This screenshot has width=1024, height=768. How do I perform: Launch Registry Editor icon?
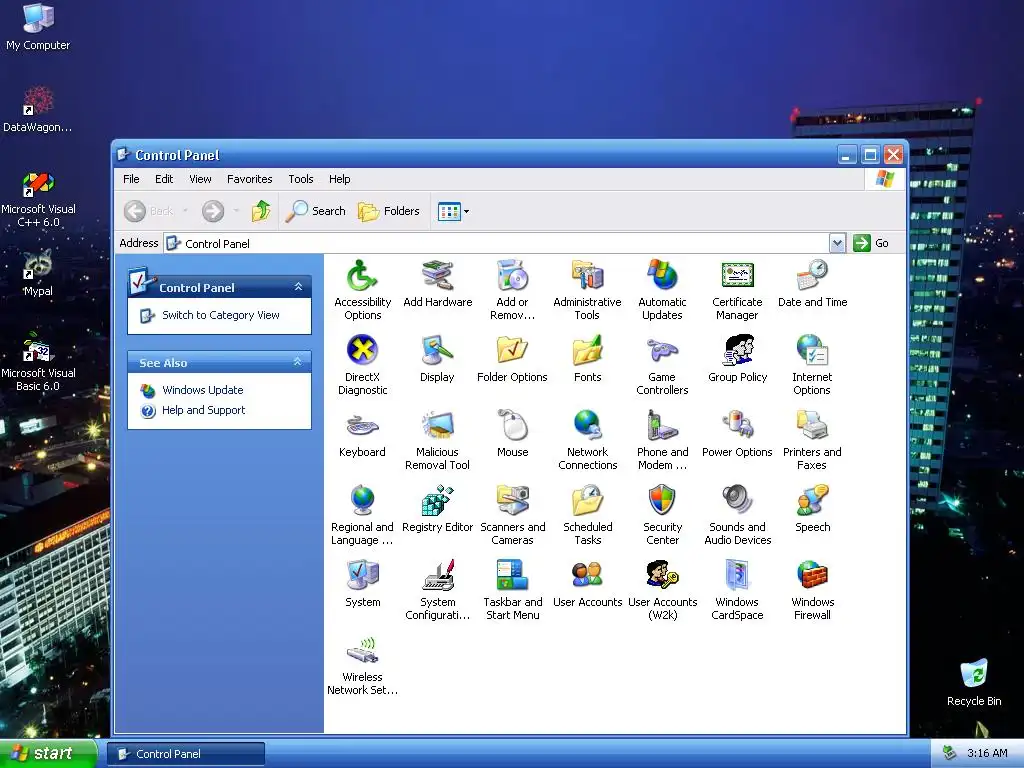pyautogui.click(x=438, y=509)
